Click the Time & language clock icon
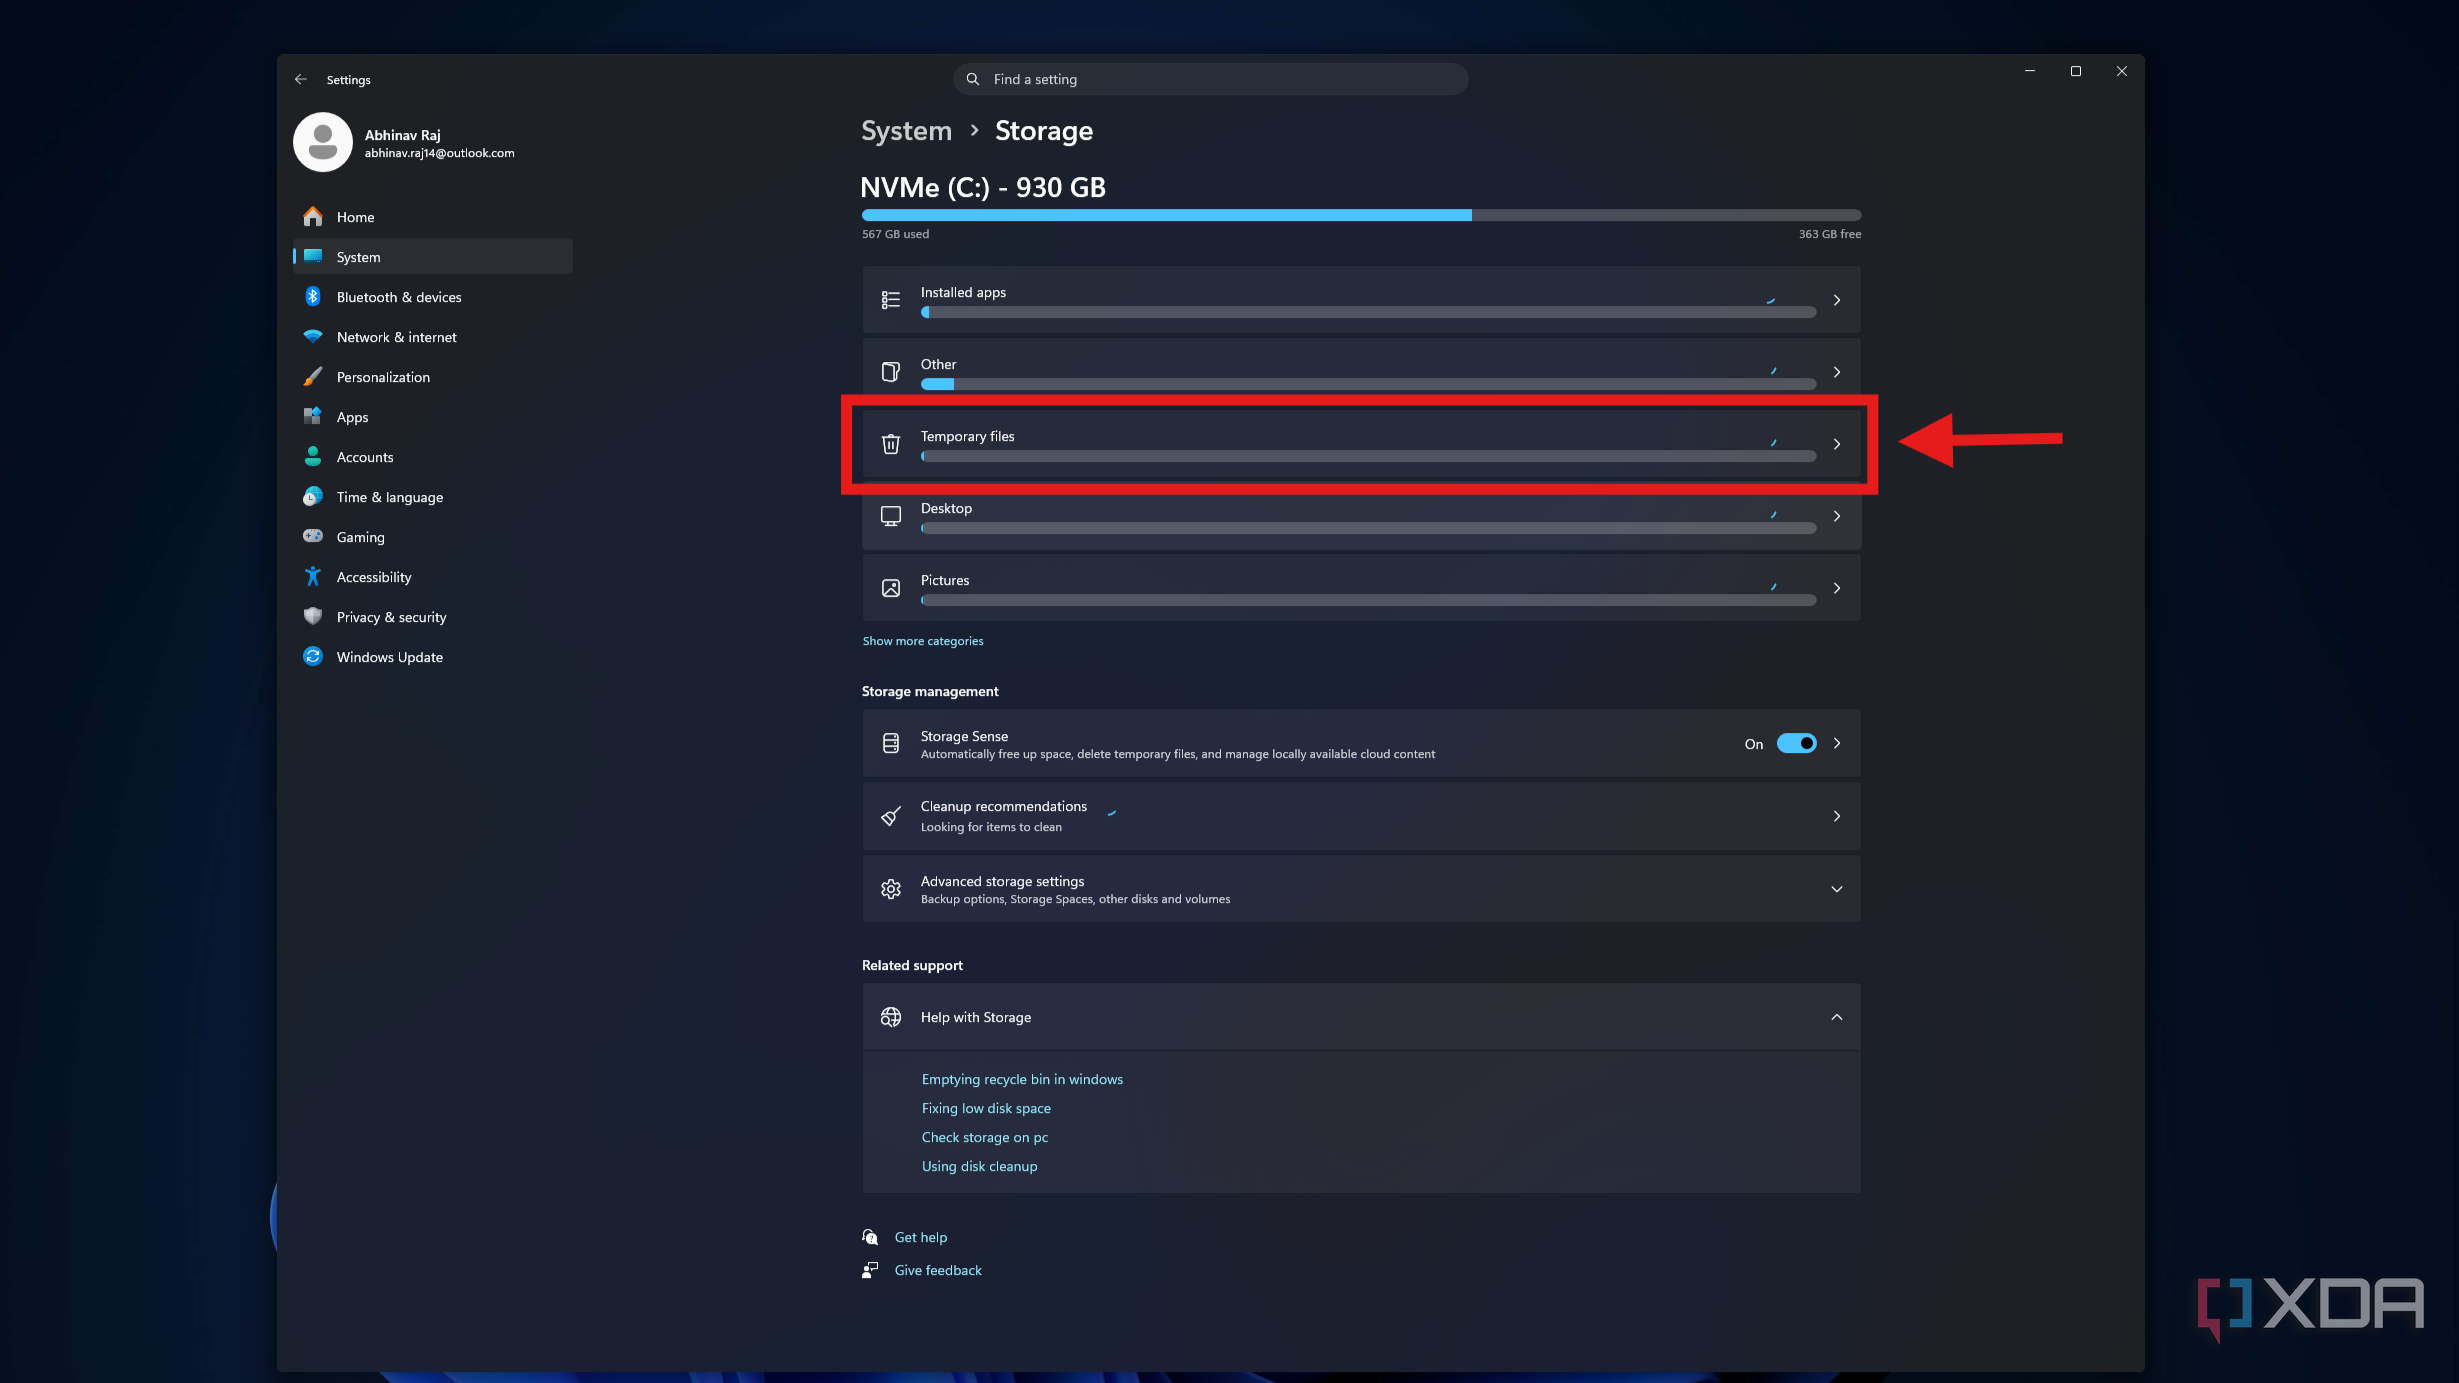The height and width of the screenshot is (1383, 2459). click(x=313, y=497)
